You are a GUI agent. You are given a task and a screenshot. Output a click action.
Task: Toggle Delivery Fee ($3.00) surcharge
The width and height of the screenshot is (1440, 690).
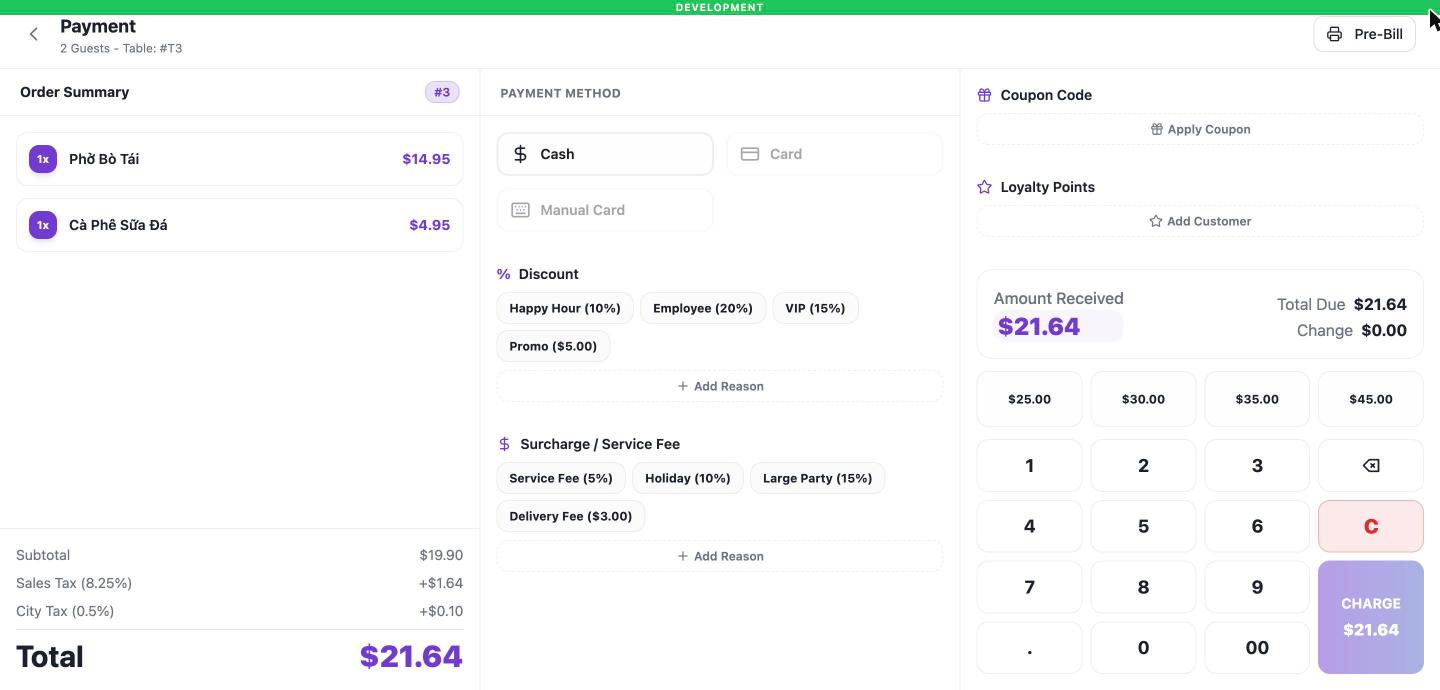571,516
